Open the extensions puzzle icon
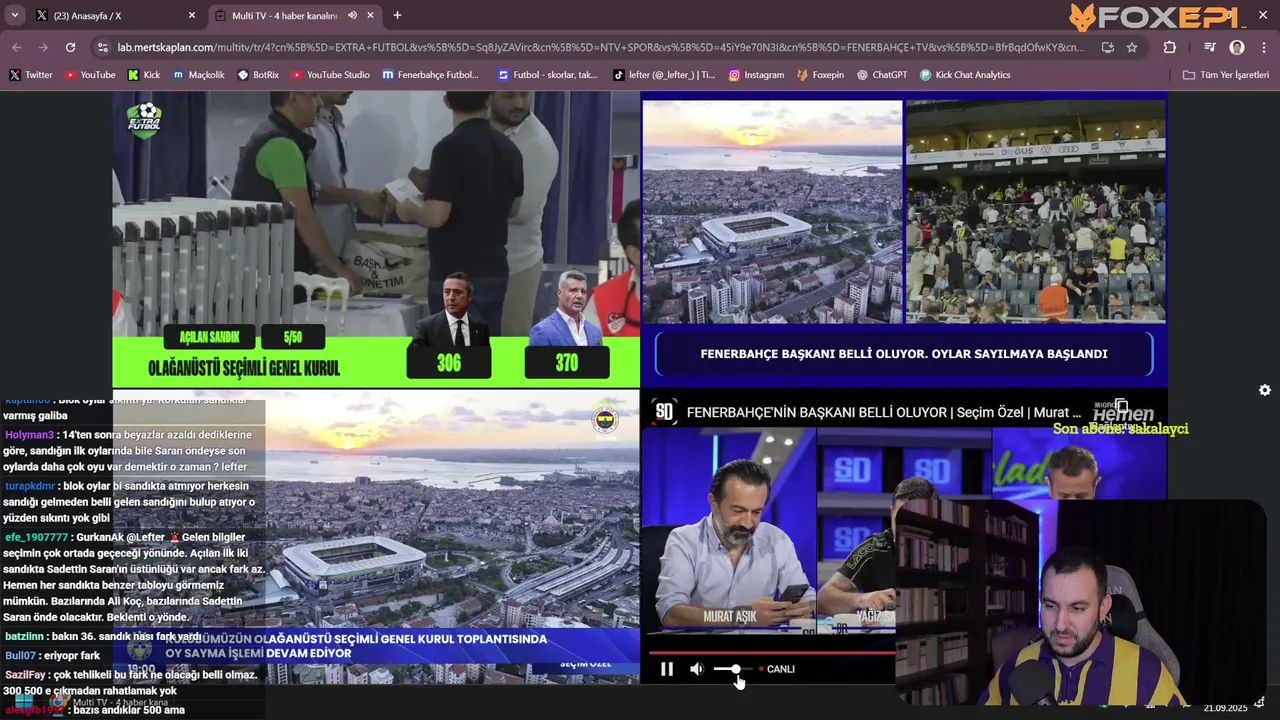1280x720 pixels. tap(1170, 47)
